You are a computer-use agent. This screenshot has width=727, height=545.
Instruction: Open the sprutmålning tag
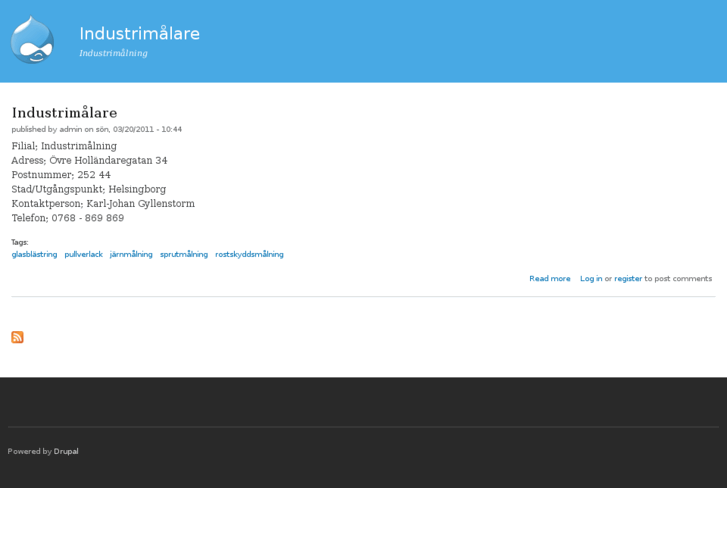pyautogui.click(x=184, y=254)
